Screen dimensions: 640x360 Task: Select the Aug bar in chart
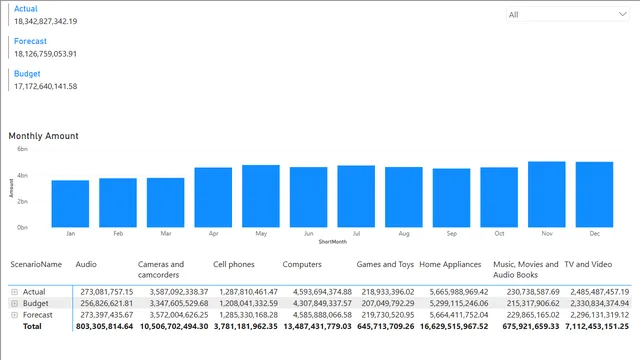coord(404,197)
